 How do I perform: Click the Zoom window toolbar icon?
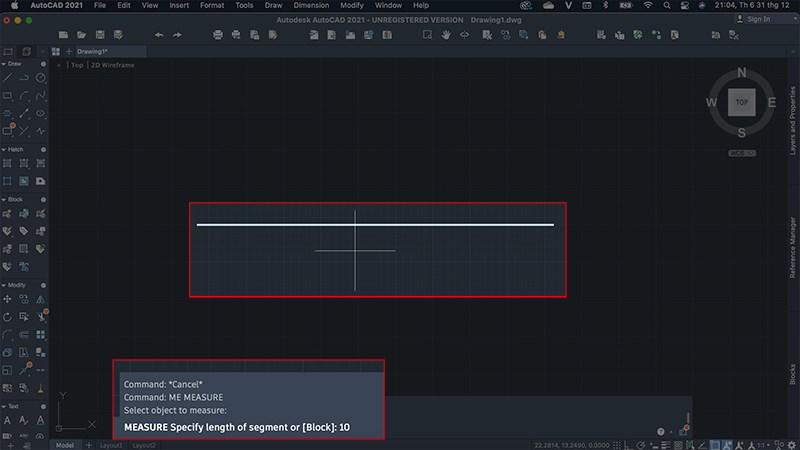tap(428, 35)
